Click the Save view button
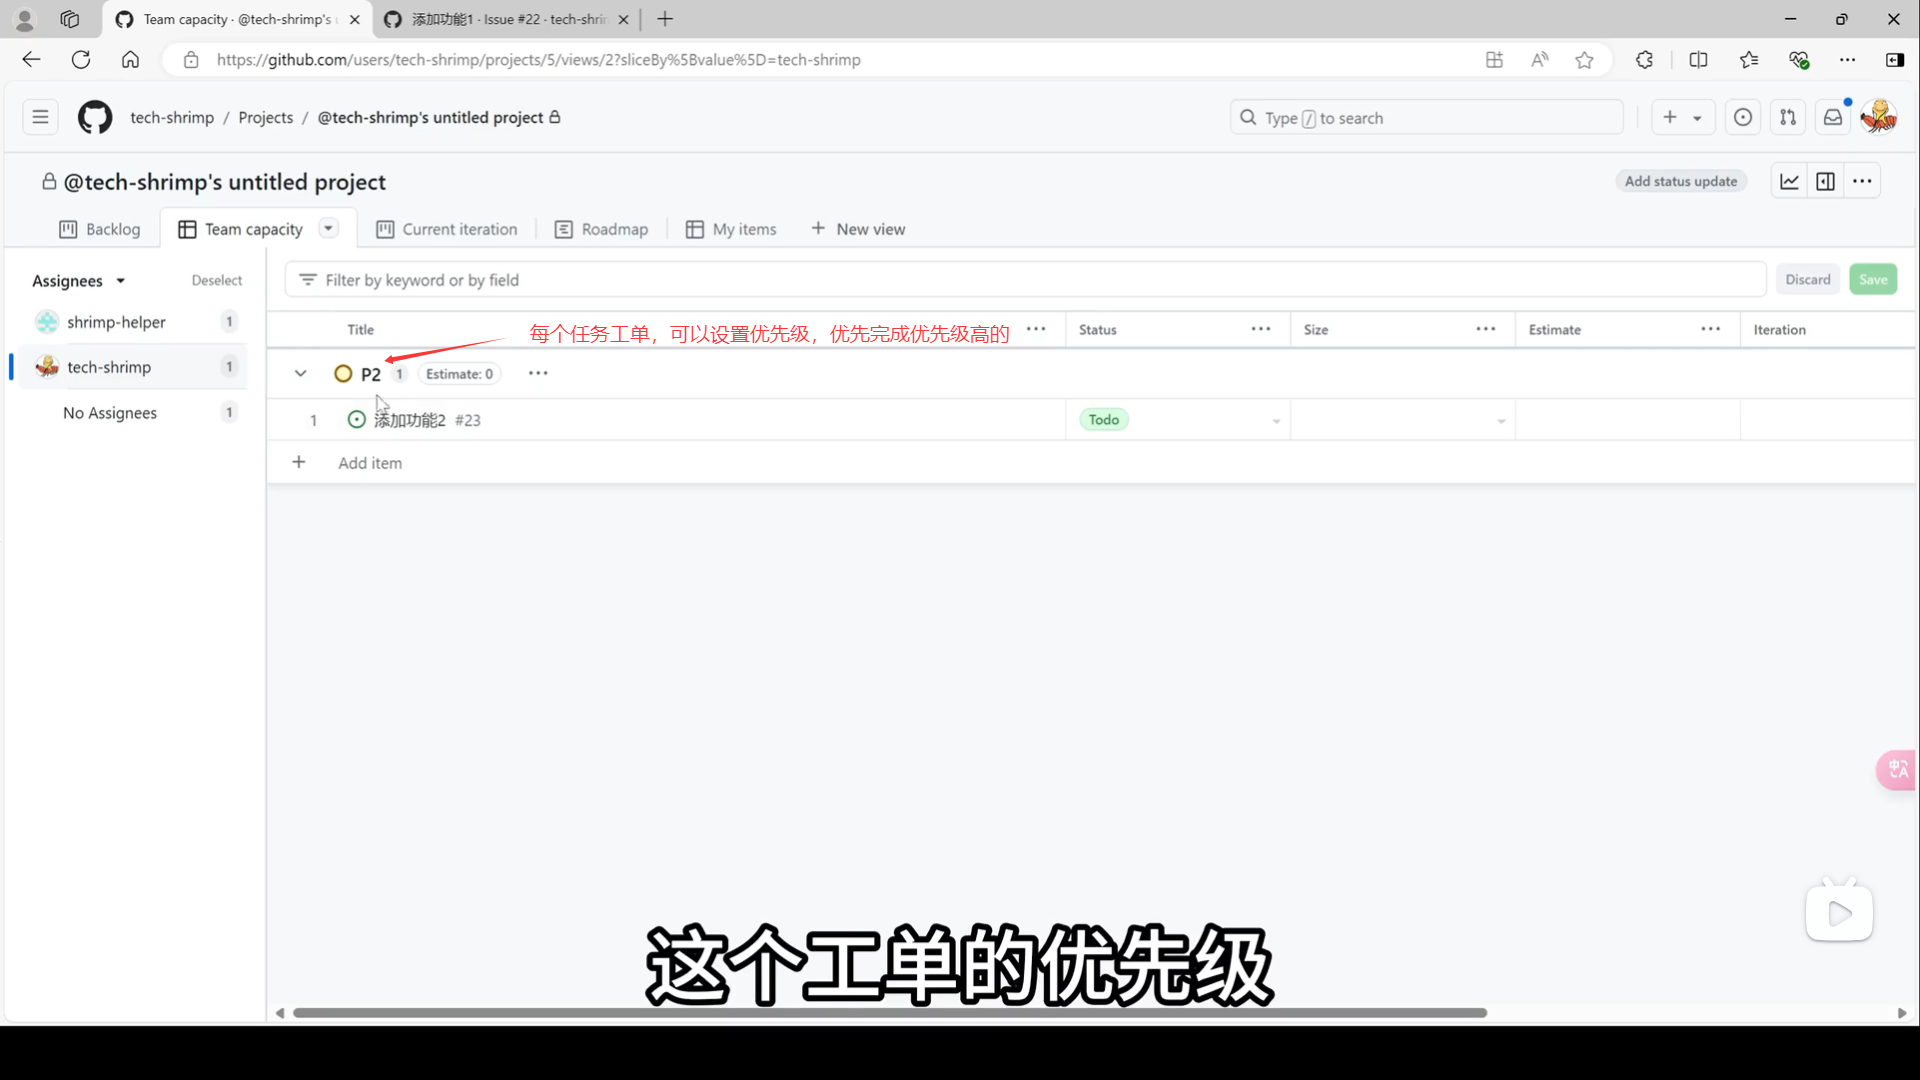The height and width of the screenshot is (1080, 1920). tap(1872, 280)
